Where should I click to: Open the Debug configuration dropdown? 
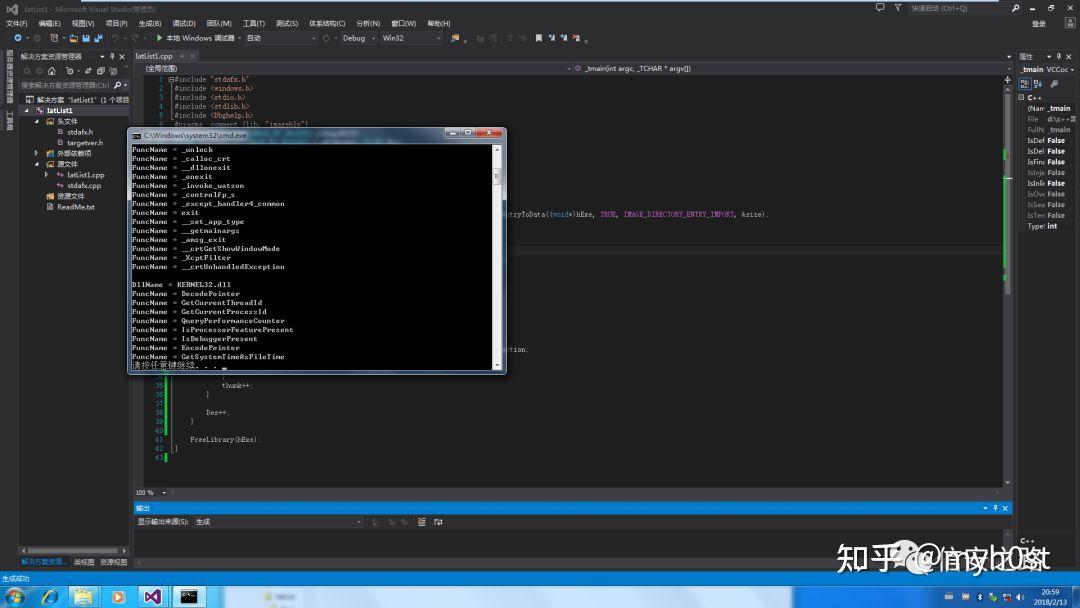pyautogui.click(x=357, y=38)
